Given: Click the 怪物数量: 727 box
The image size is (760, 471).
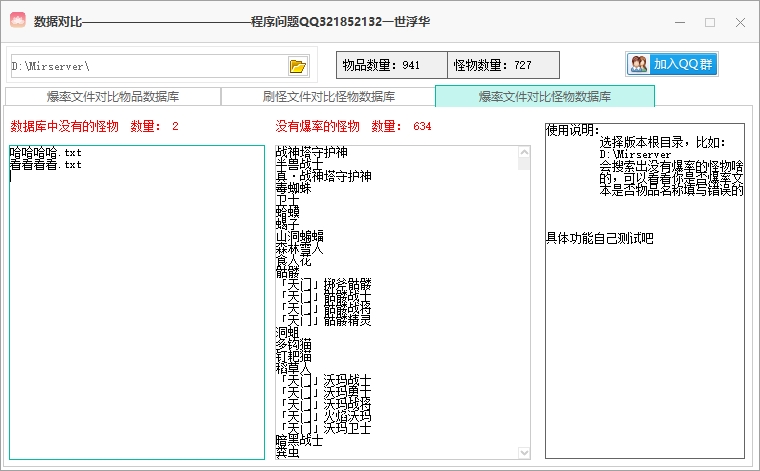Looking at the screenshot, I should coord(503,65).
